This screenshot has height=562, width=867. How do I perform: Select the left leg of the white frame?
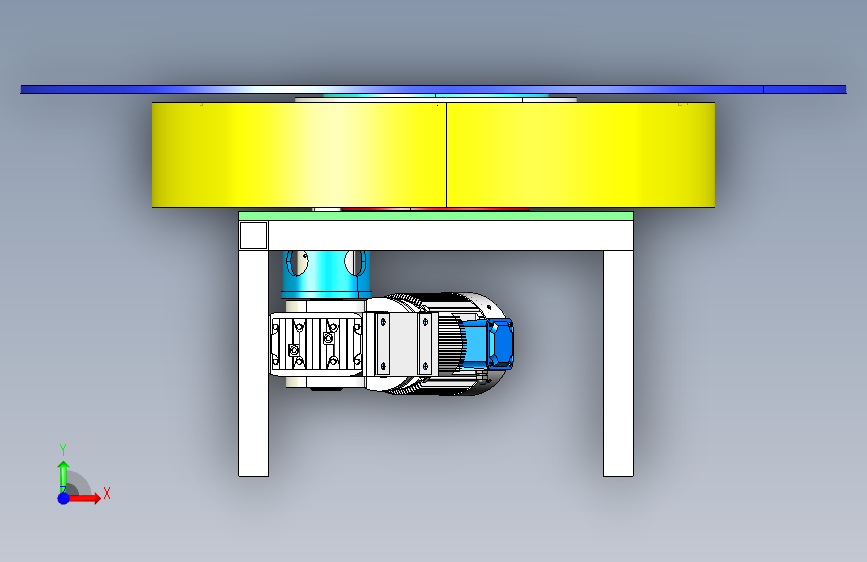(x=253, y=363)
